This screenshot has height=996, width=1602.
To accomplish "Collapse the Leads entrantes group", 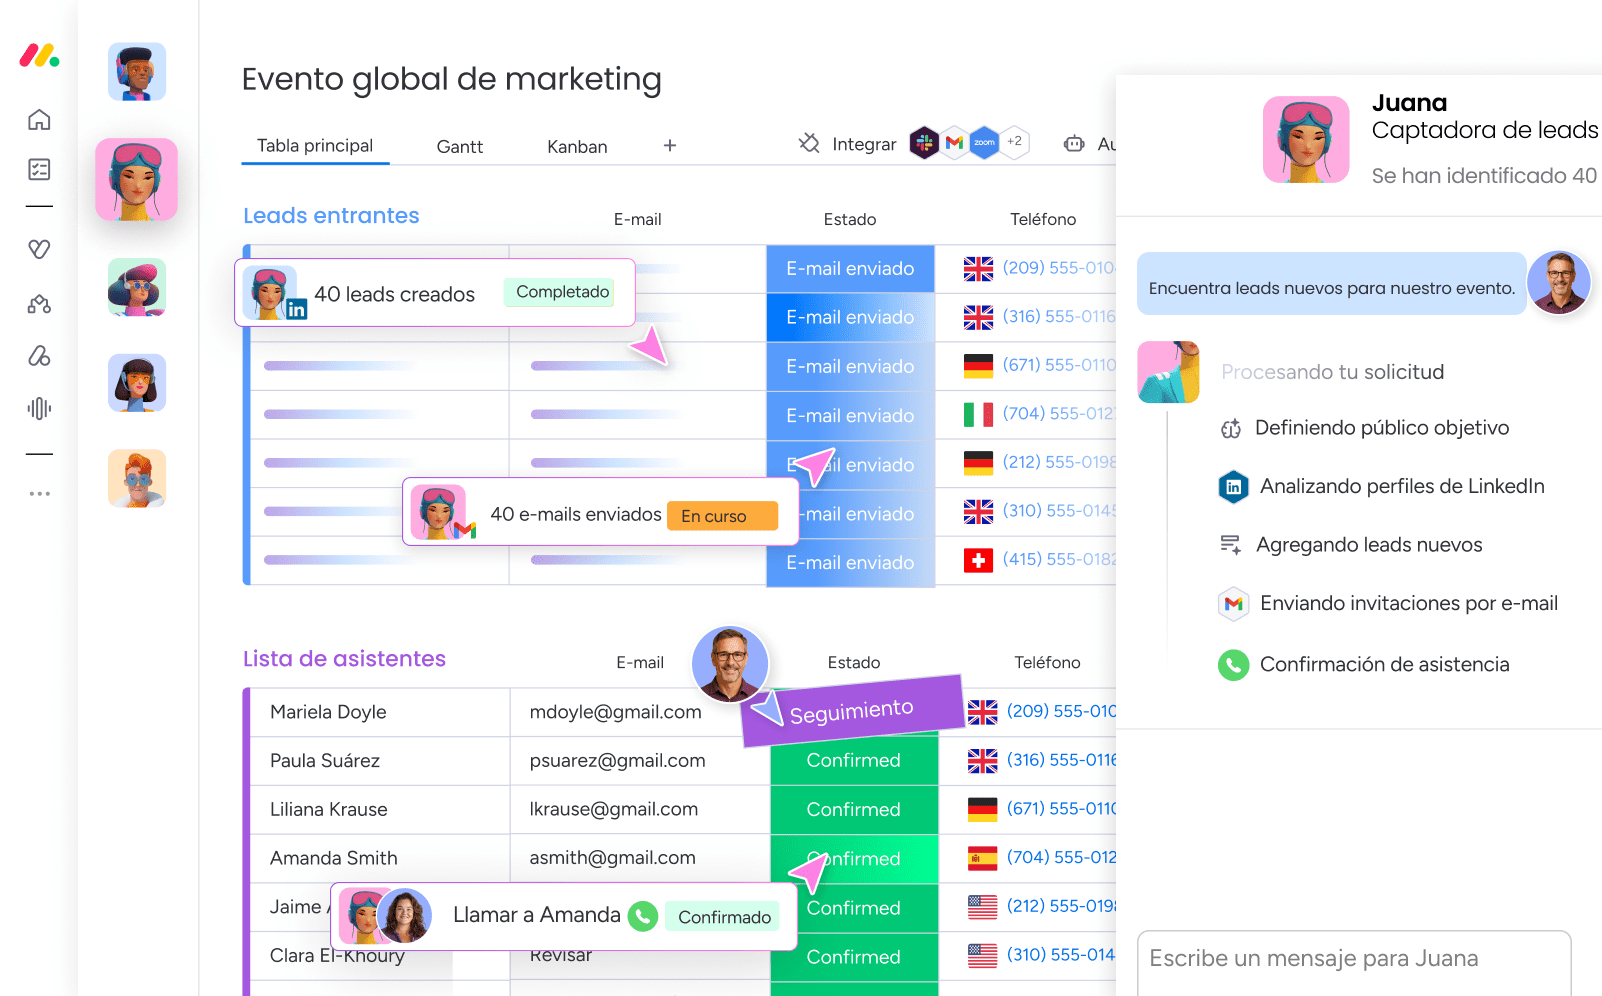I will point(331,216).
